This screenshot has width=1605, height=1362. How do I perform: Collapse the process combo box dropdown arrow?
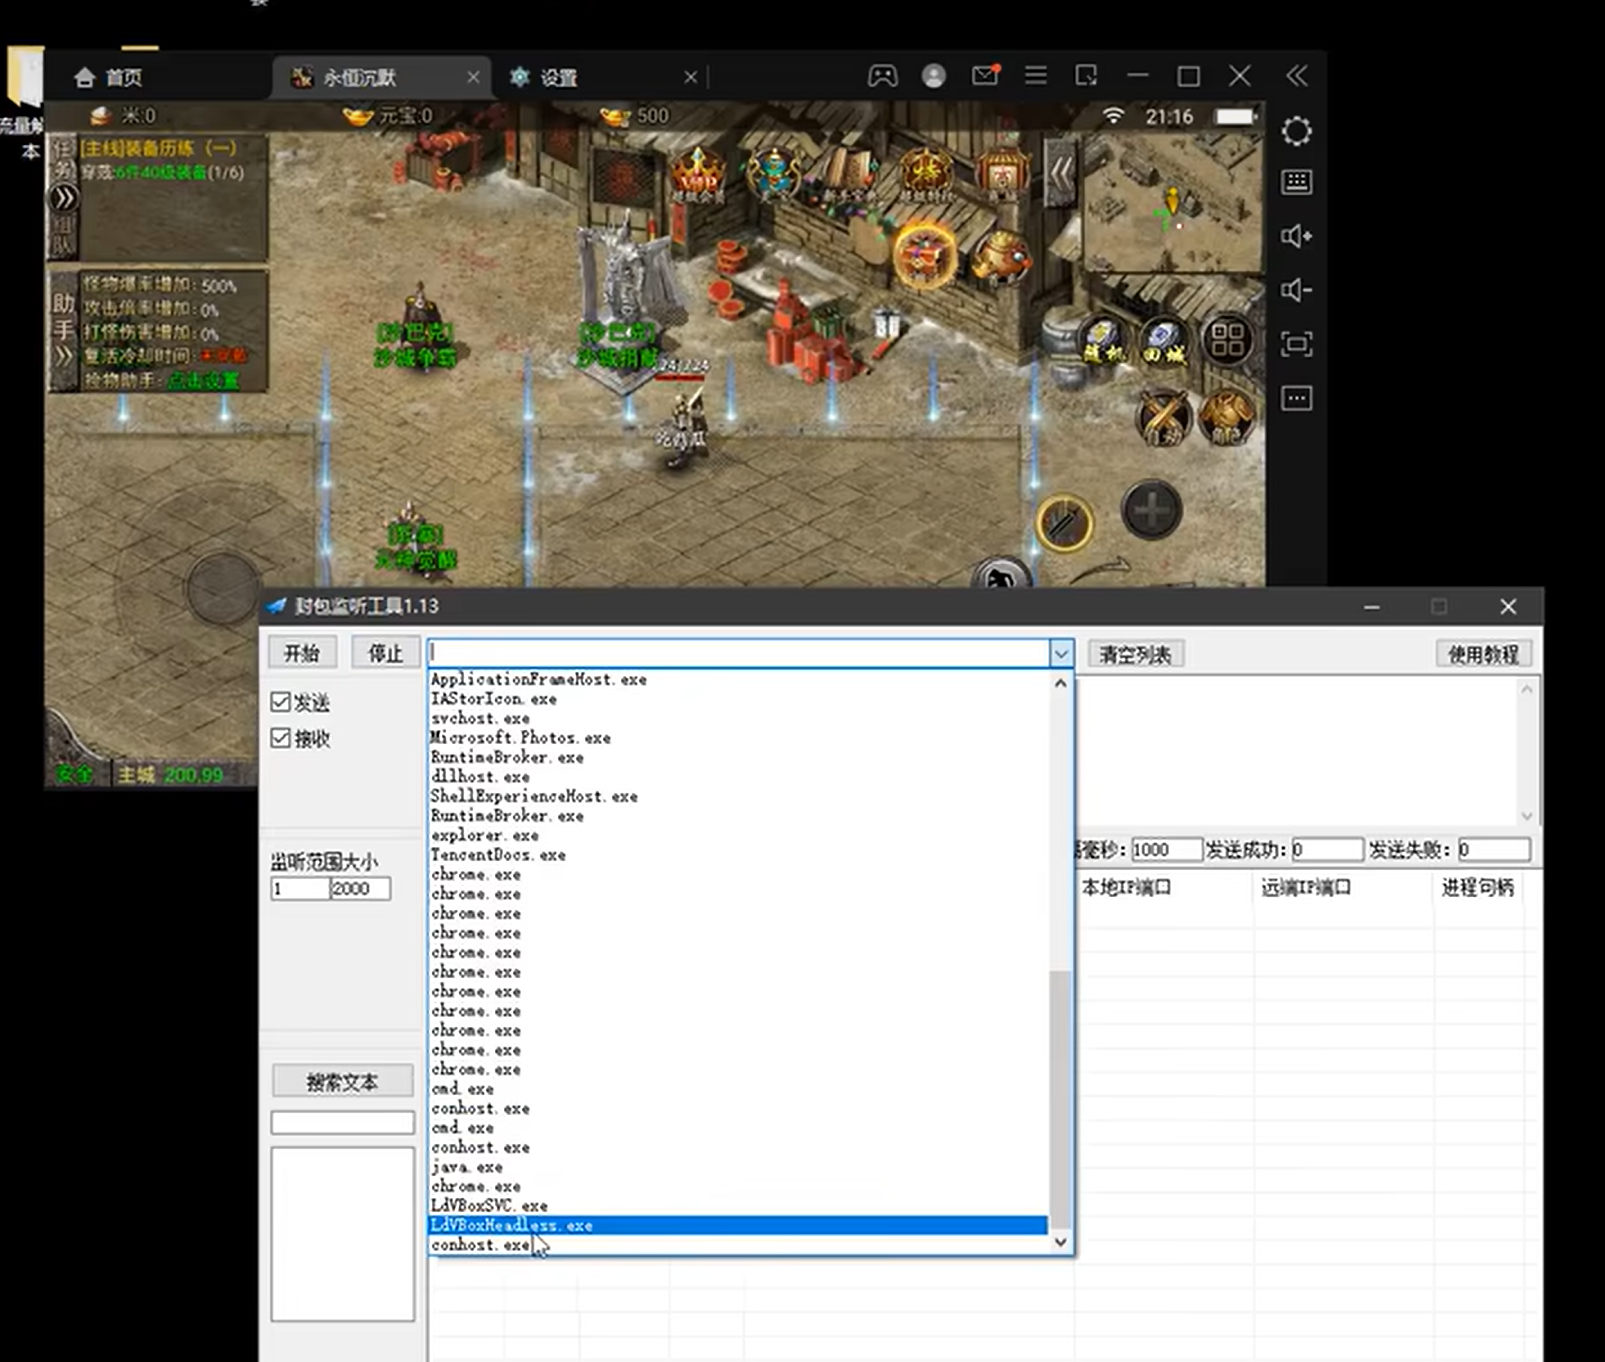pyautogui.click(x=1061, y=654)
